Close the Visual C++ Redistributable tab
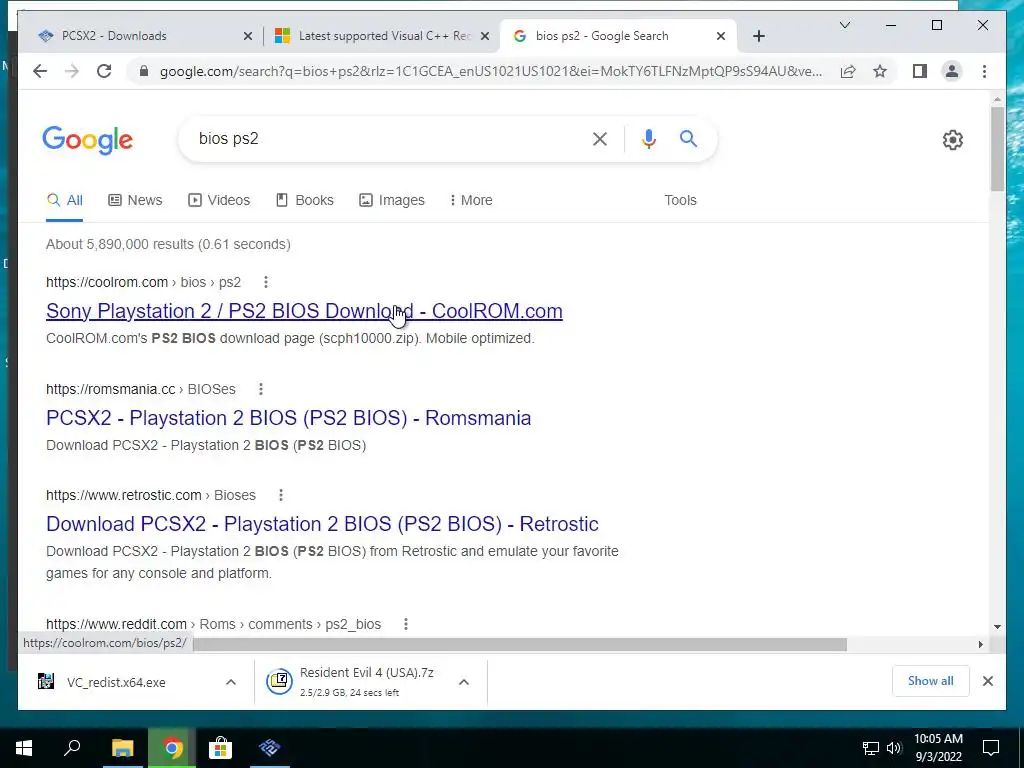 coord(485,37)
